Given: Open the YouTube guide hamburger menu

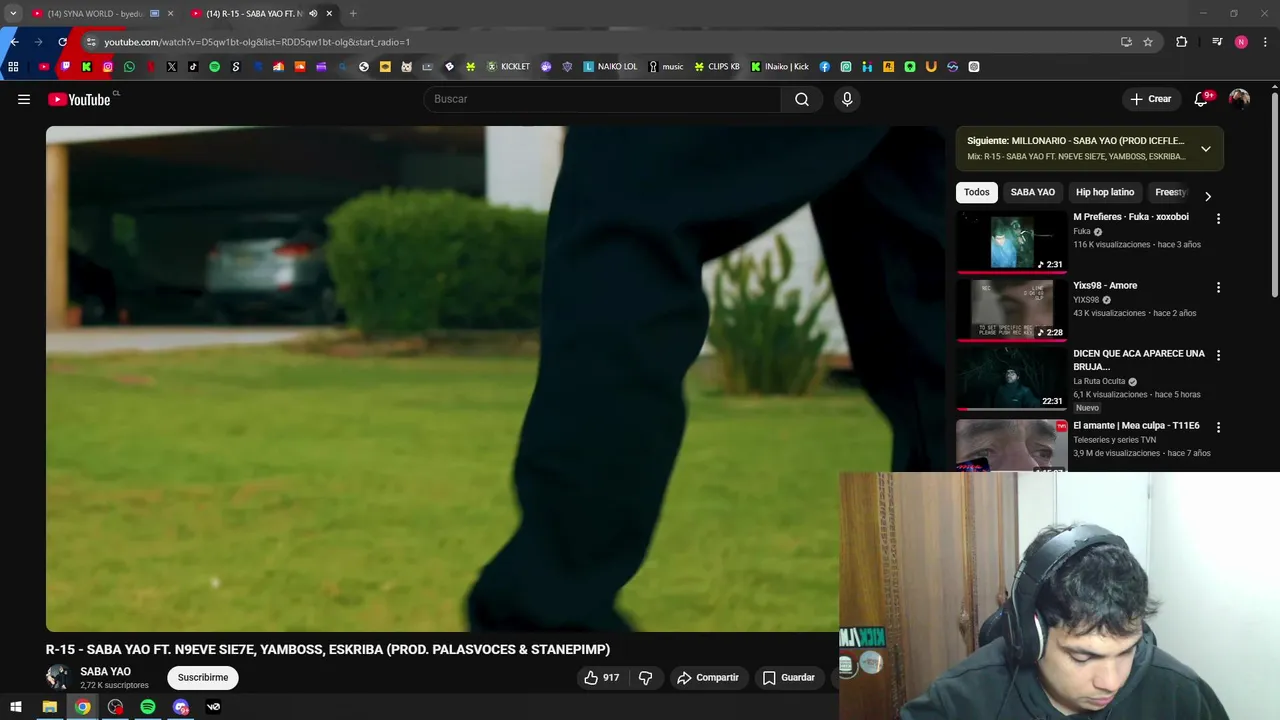Looking at the screenshot, I should click(x=24, y=99).
